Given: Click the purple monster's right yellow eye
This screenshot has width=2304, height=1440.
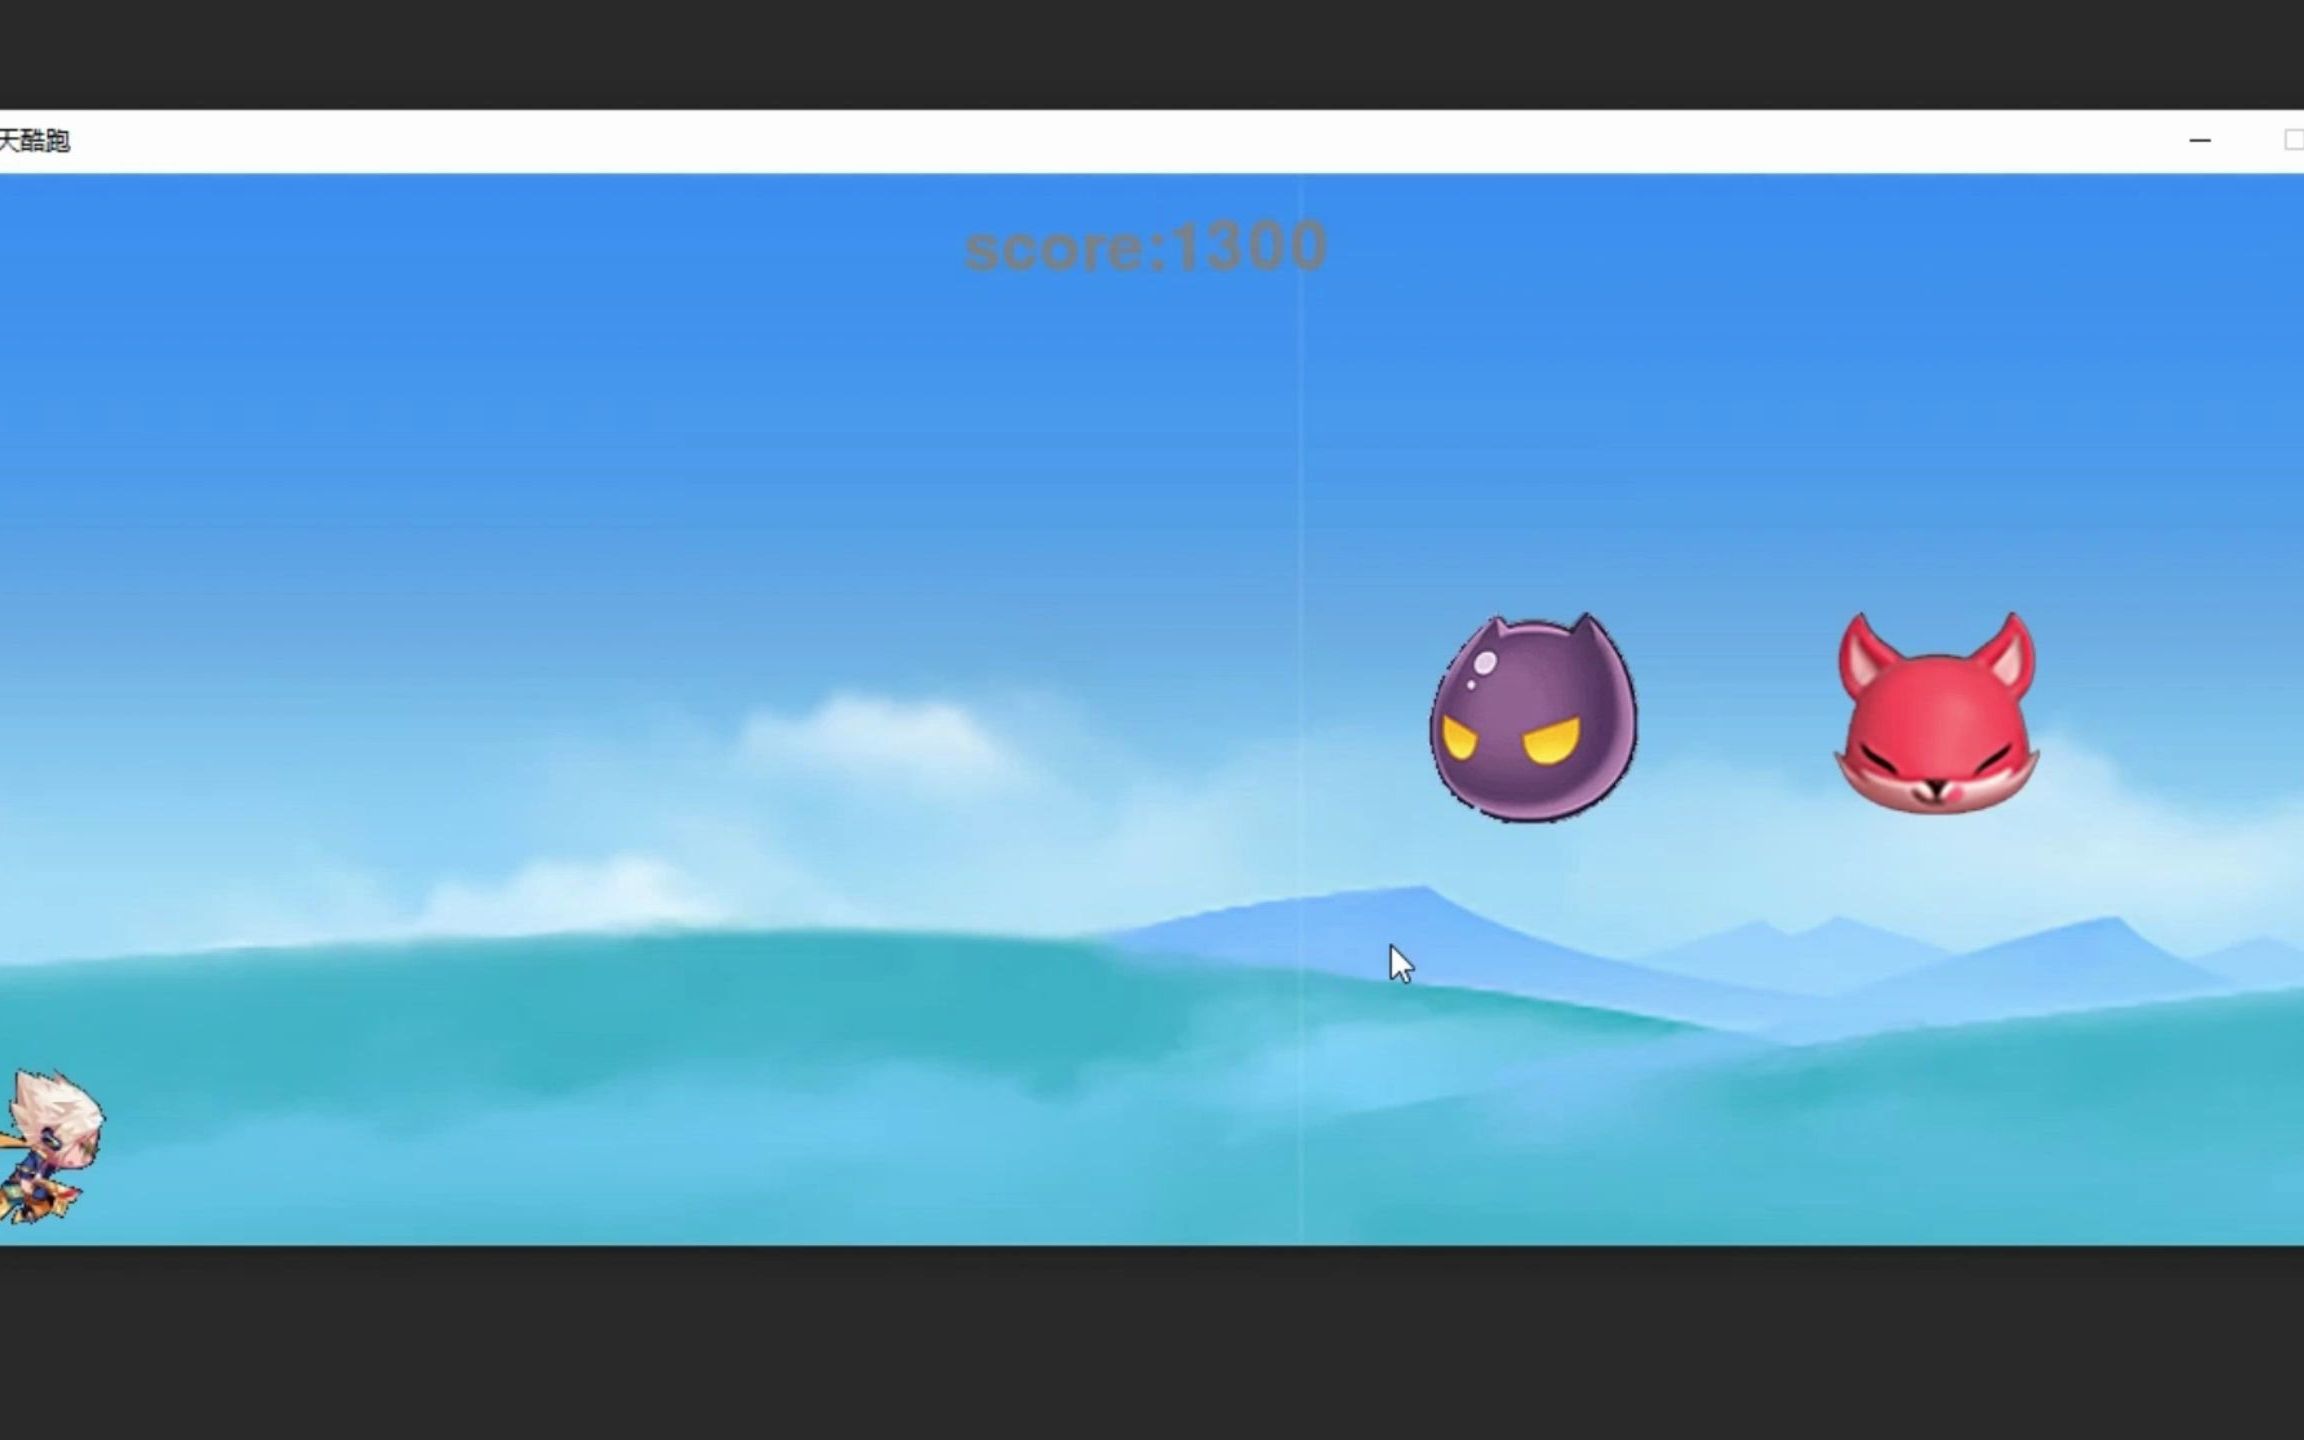Looking at the screenshot, I should click(1551, 743).
